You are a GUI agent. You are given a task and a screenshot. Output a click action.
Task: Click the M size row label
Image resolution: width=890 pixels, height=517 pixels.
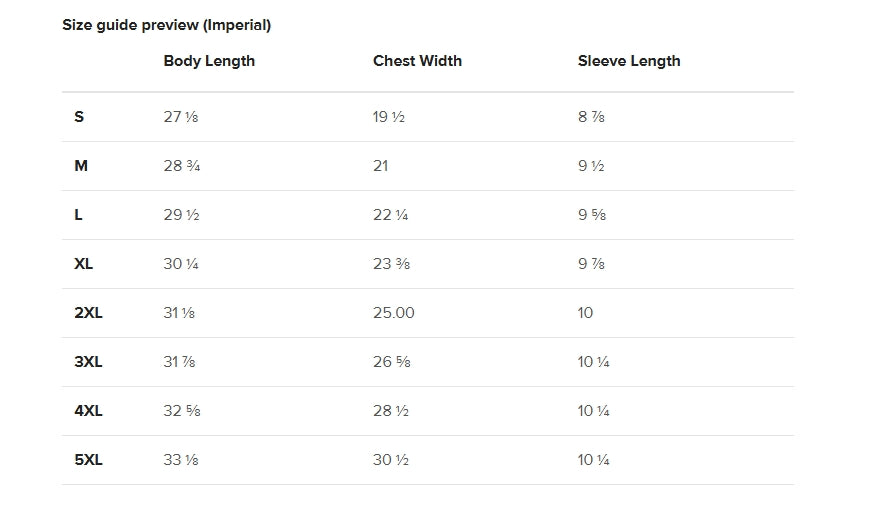point(81,166)
